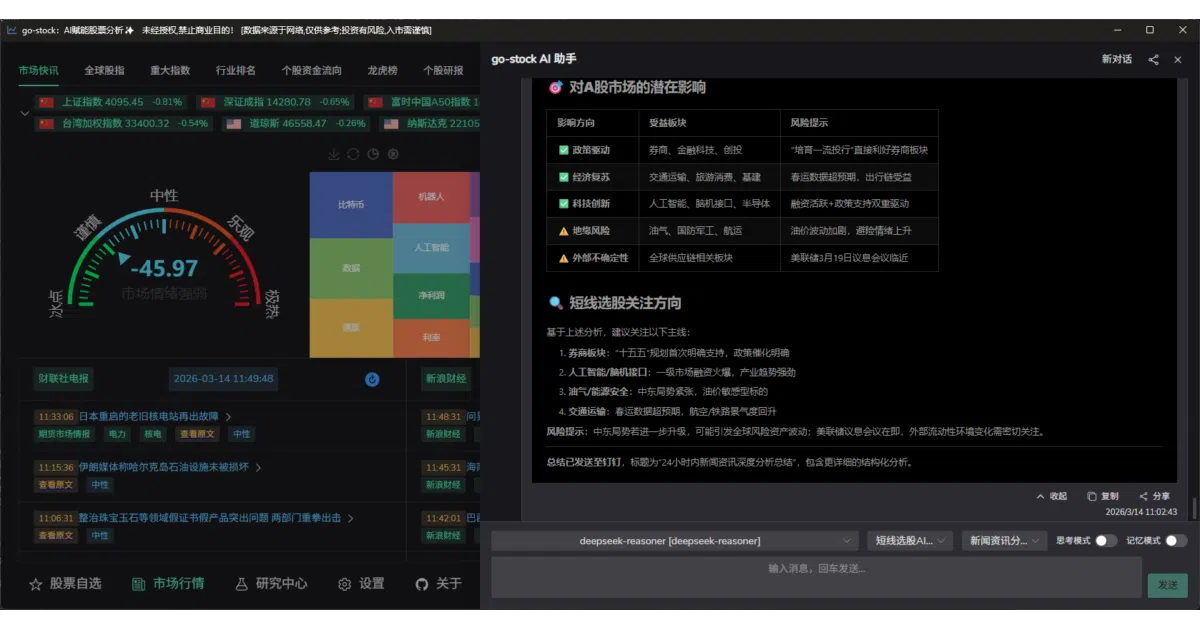
Task: Refresh the 财联社电报 news feed
Action: [372, 379]
